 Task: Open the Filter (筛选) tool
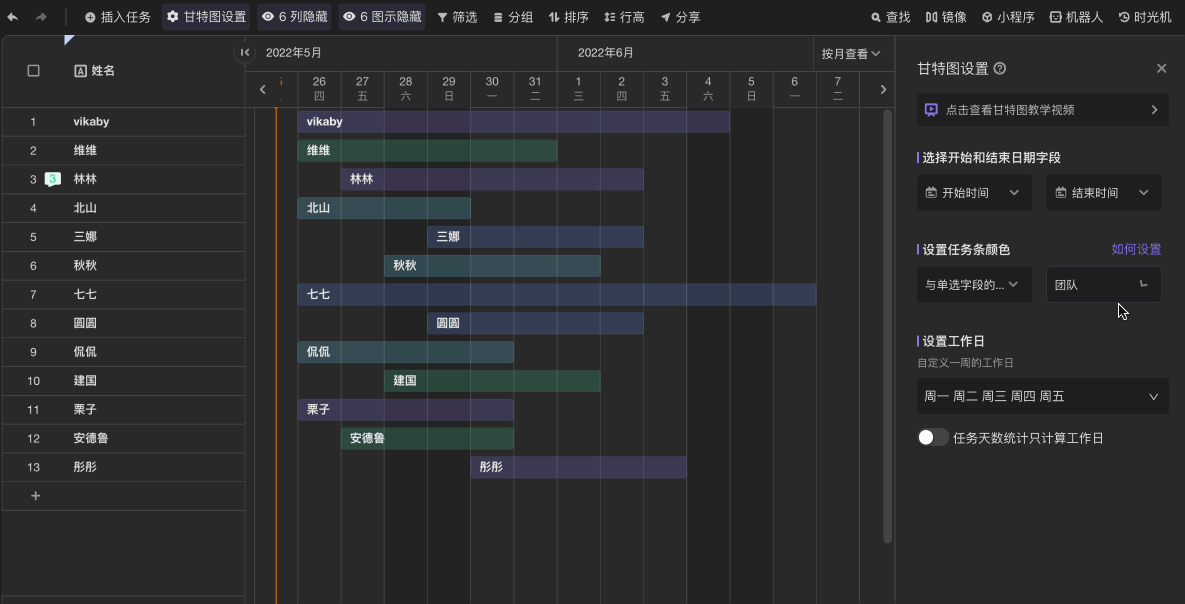coord(457,17)
